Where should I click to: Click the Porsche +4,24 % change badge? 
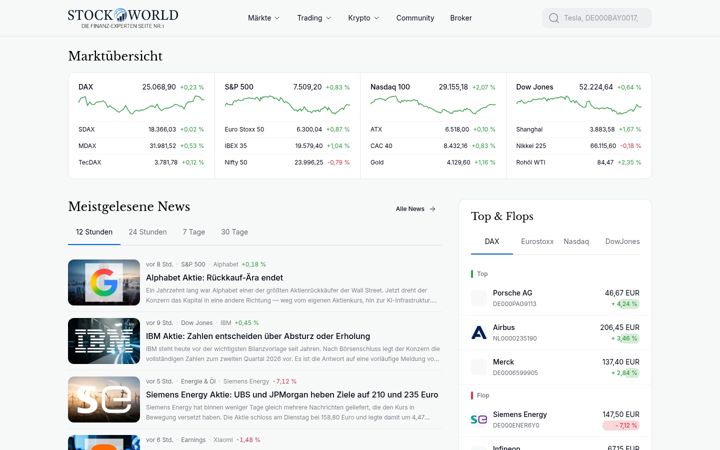click(625, 304)
